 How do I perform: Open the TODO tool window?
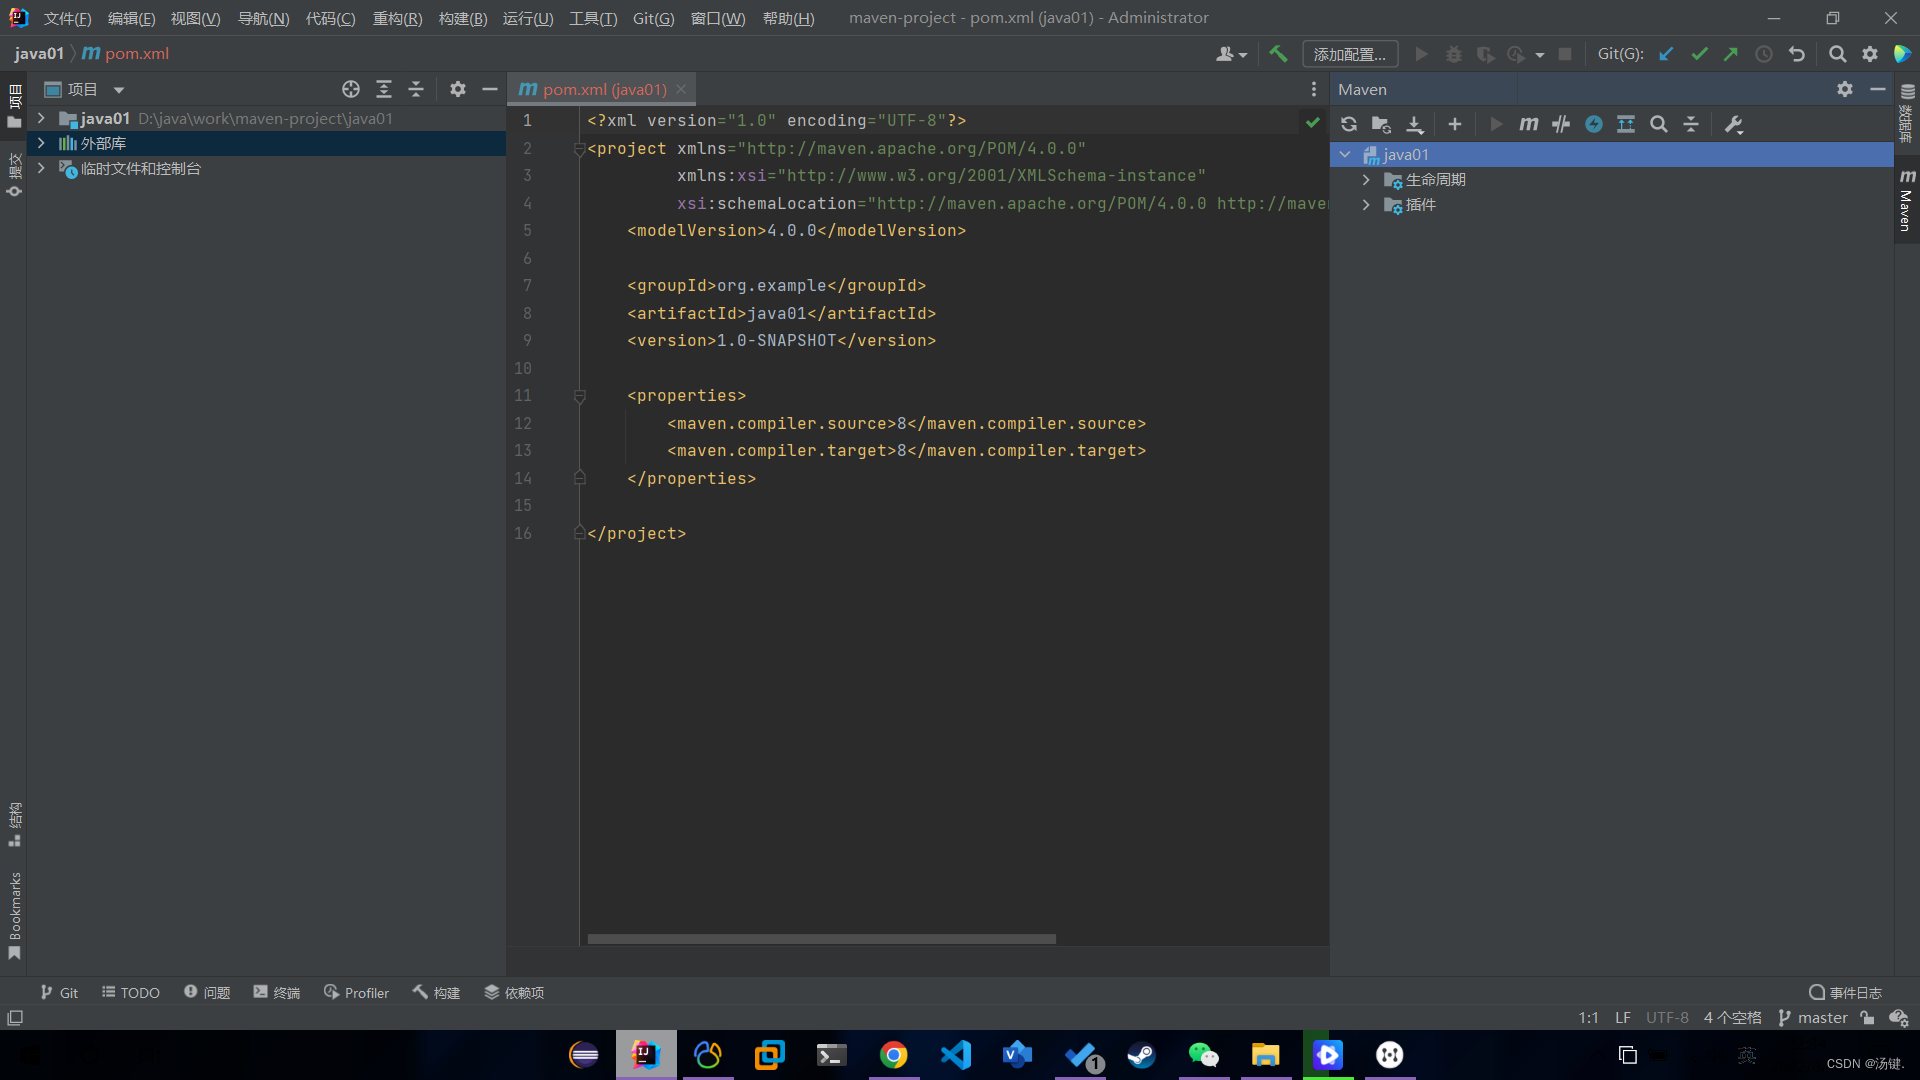tap(130, 992)
